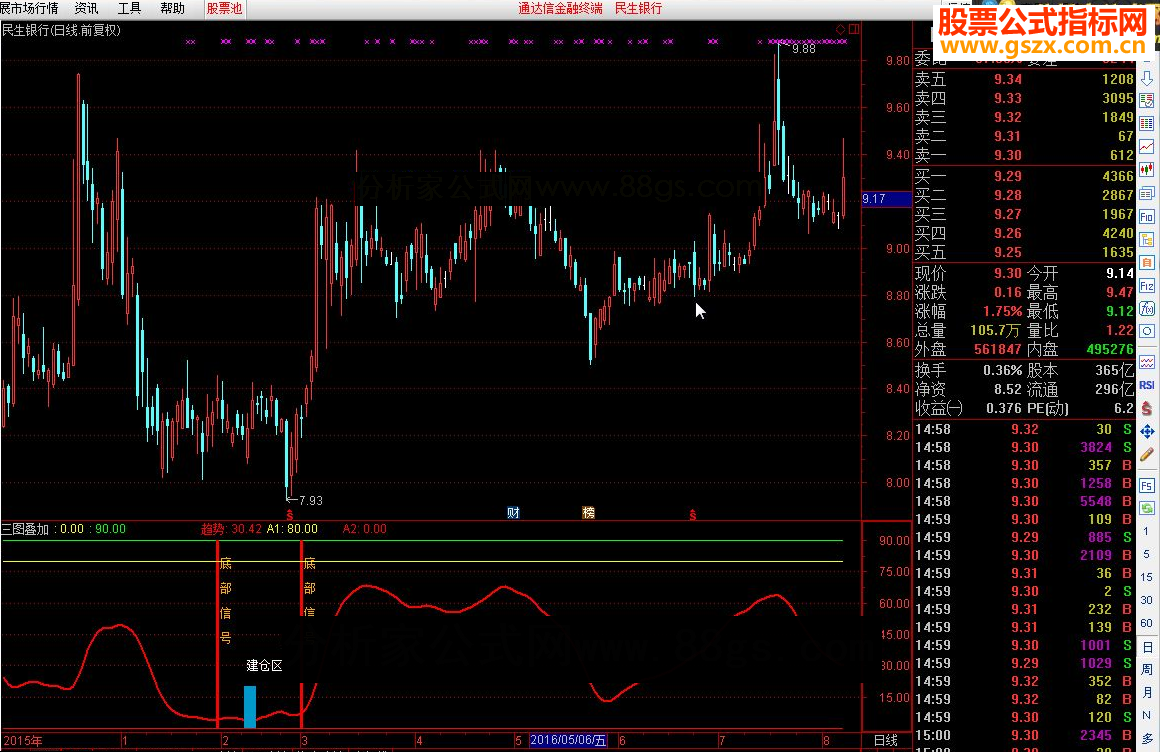Image resolution: width=1160 pixels, height=752 pixels.
Task: Click the red diamond icon at chart top-right
Action: coord(840,29)
